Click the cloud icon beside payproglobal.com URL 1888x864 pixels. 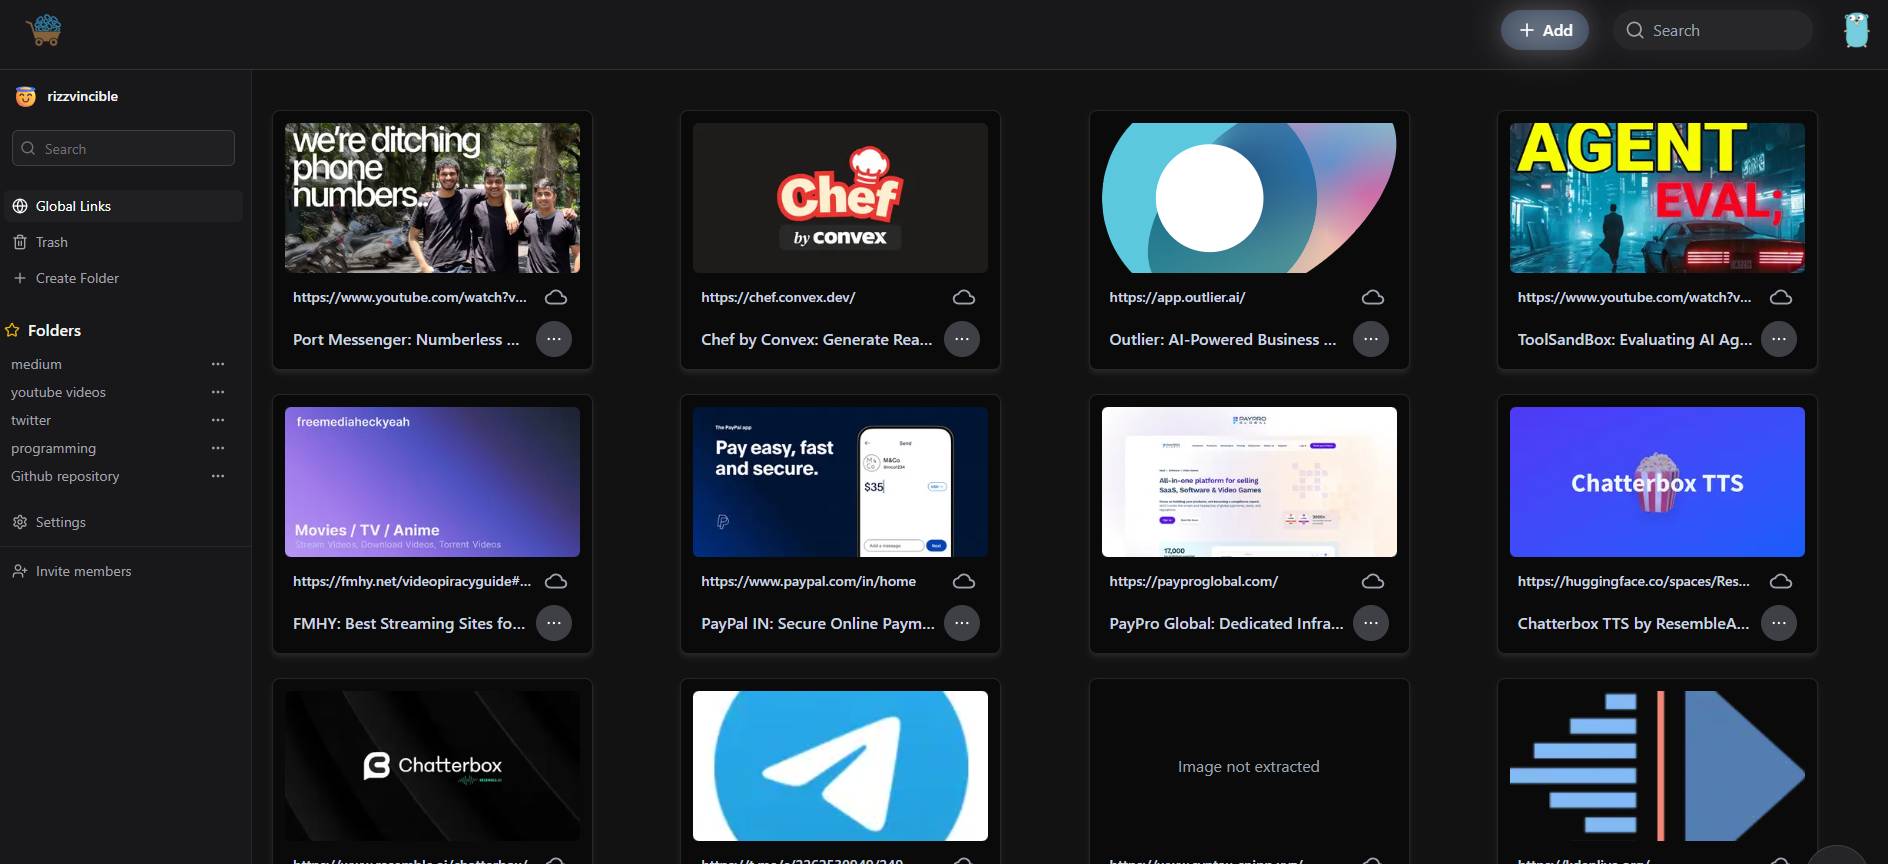click(1373, 581)
